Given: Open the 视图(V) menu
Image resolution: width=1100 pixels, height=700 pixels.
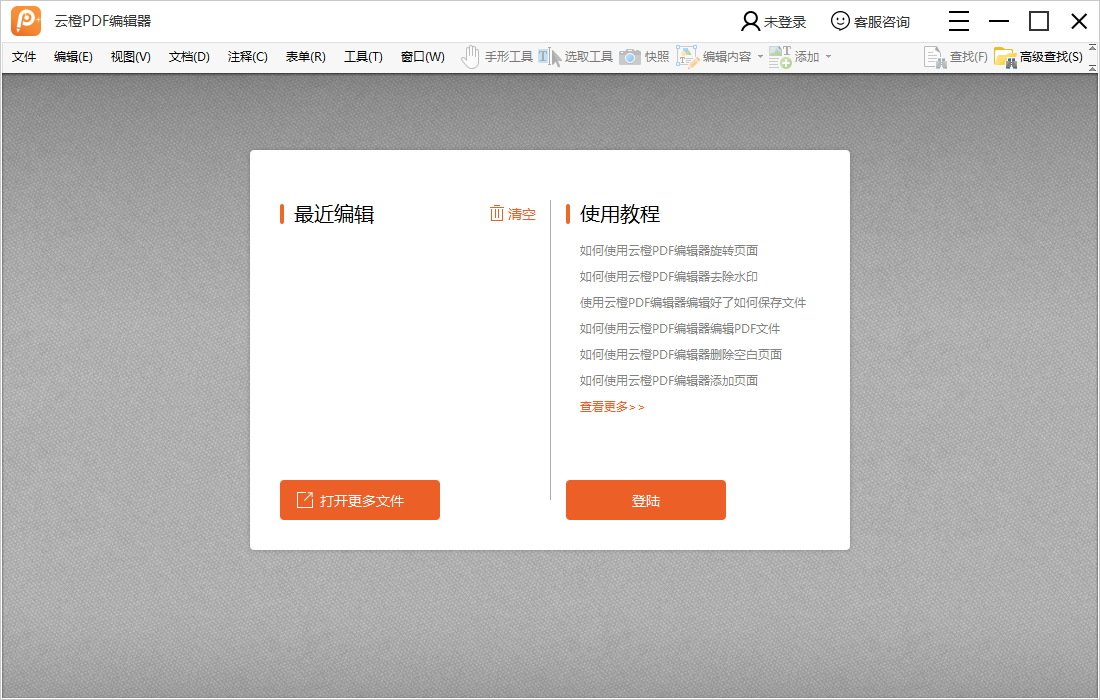Looking at the screenshot, I should (130, 57).
